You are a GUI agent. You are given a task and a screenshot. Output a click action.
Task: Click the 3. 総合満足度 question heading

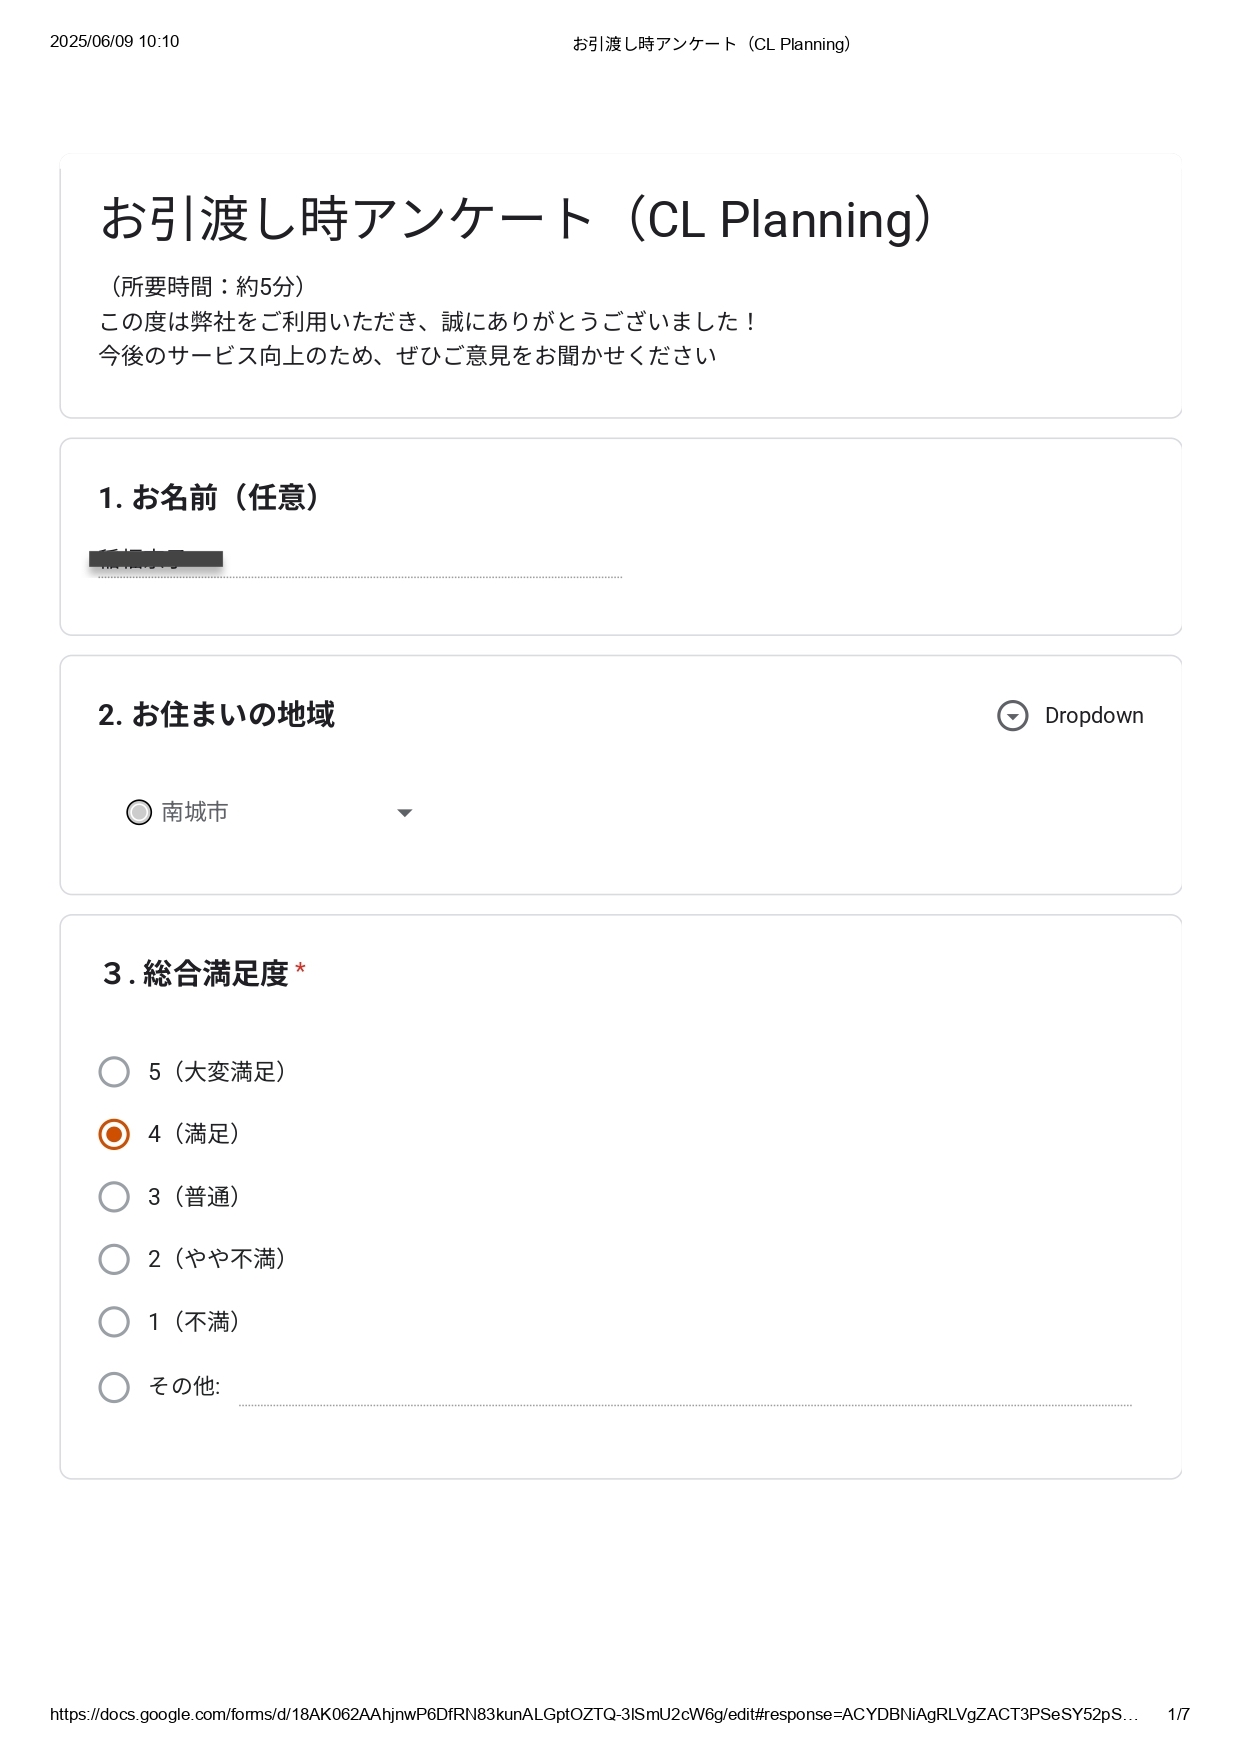(196, 974)
